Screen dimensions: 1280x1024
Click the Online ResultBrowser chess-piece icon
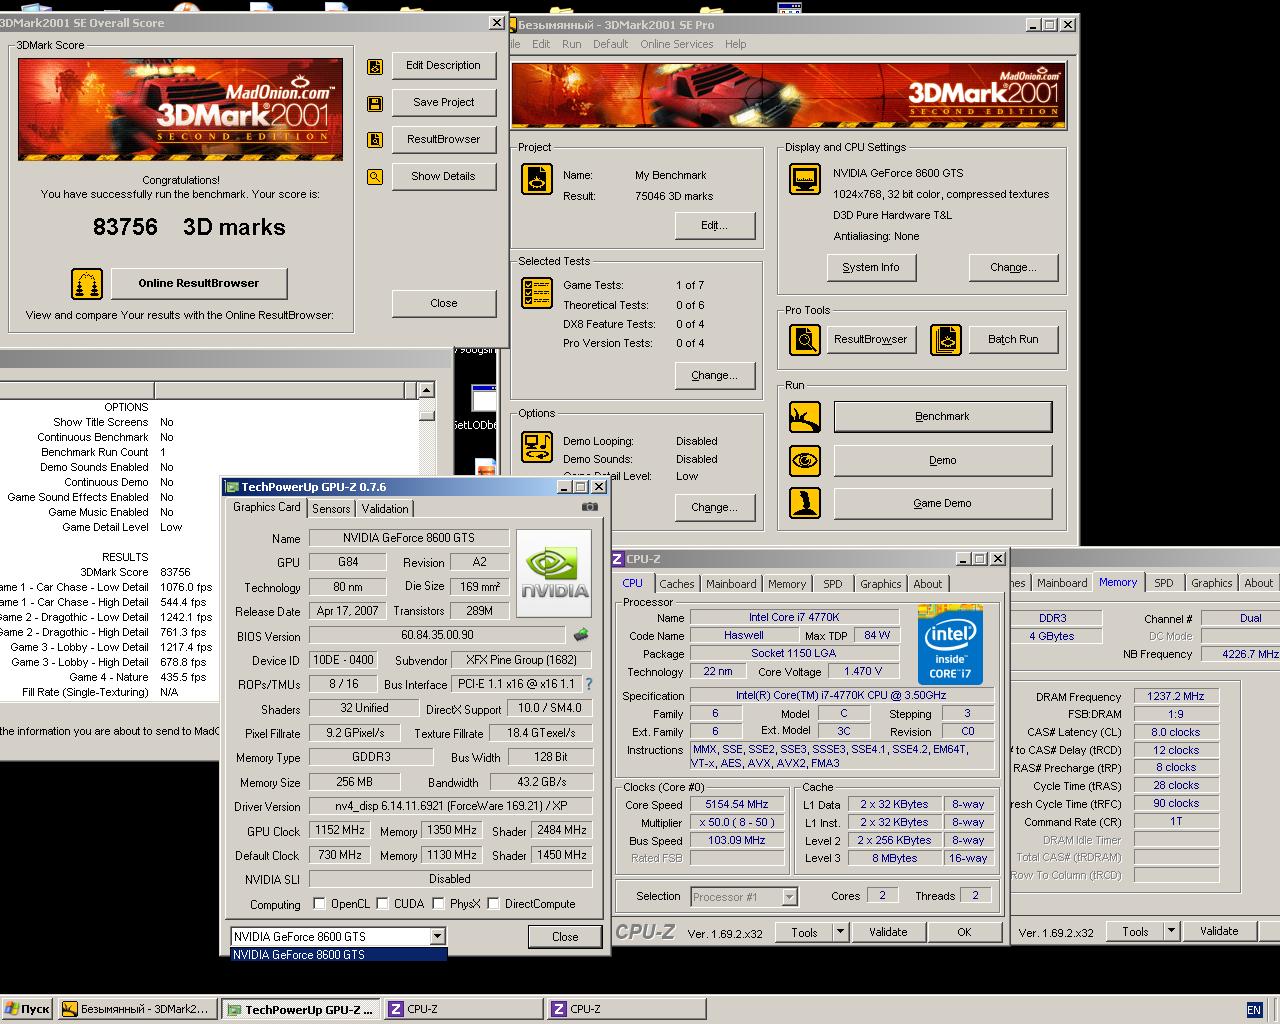87,284
